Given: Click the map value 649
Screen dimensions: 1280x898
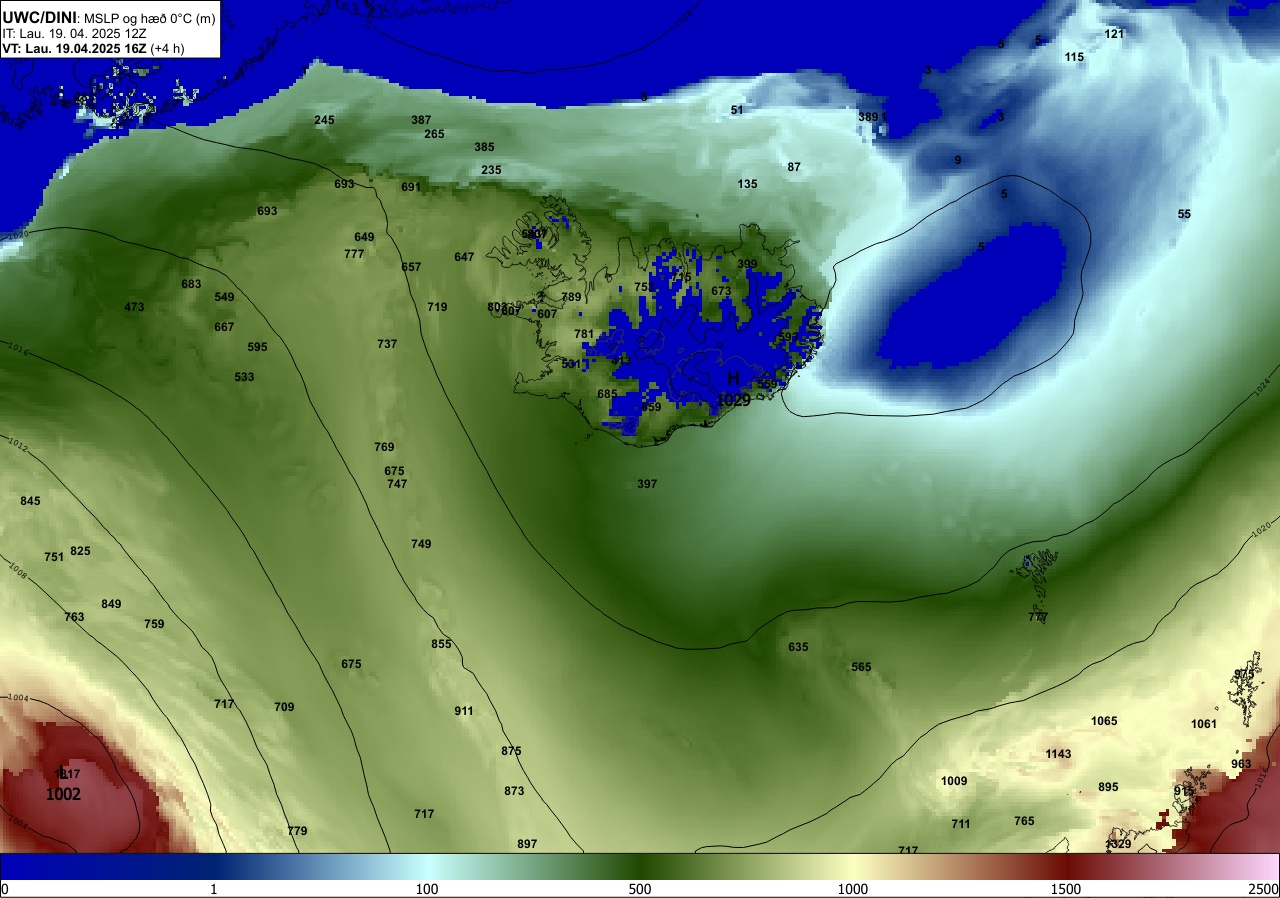Looking at the screenshot, I should click(x=364, y=237).
